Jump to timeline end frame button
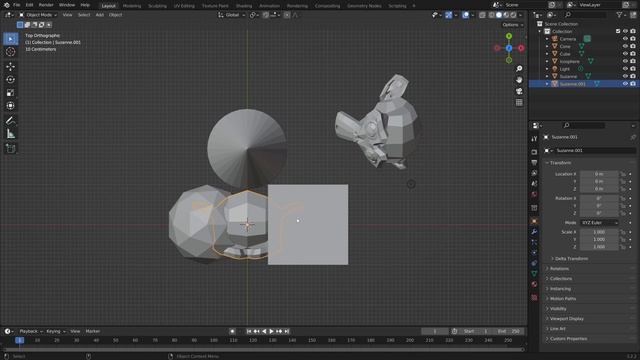Screen dimensions: 640x360 coord(287,331)
